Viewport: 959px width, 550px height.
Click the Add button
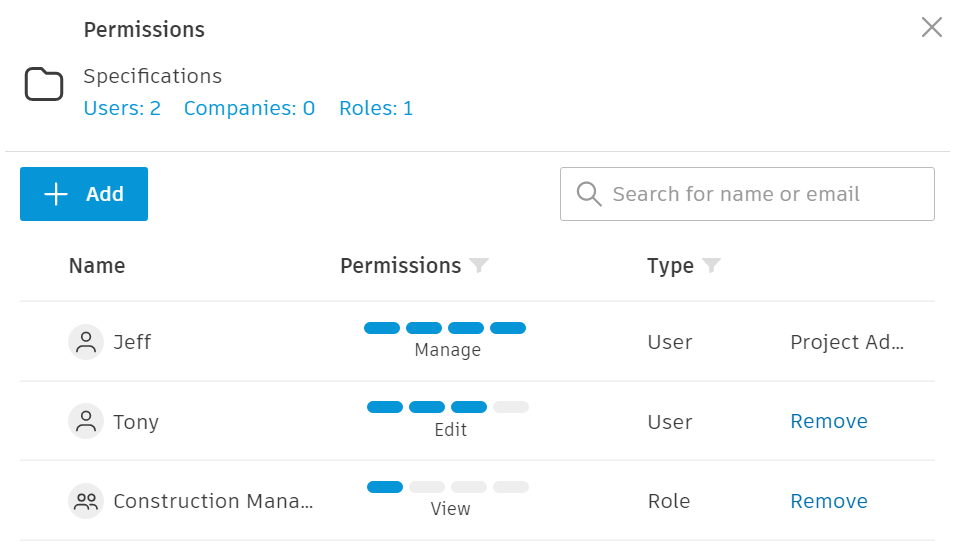click(84, 194)
